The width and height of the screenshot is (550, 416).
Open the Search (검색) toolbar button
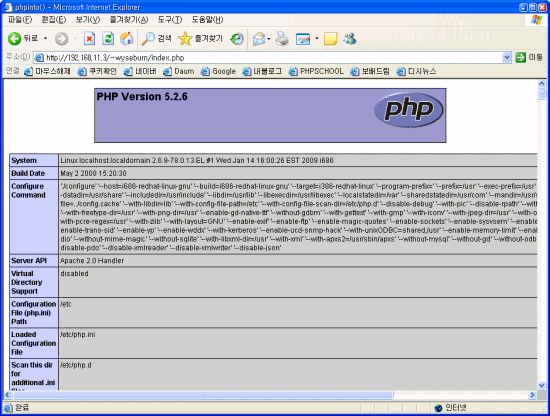click(x=156, y=39)
